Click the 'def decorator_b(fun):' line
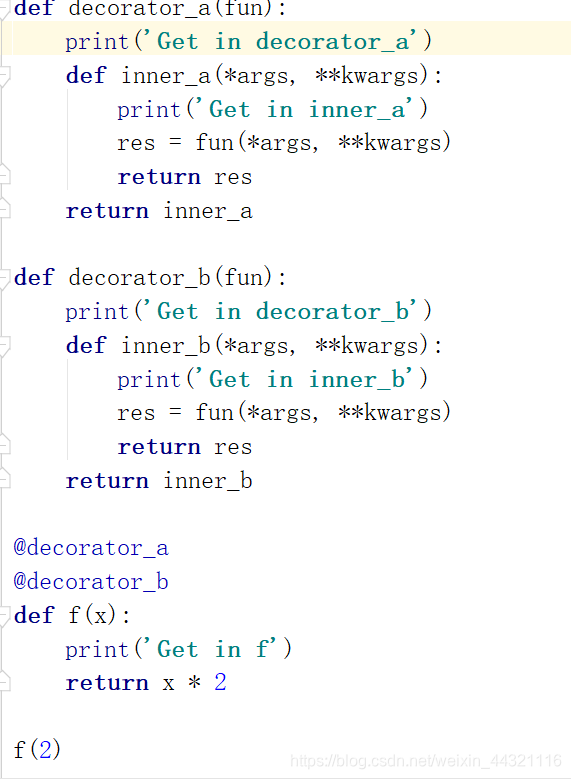The image size is (571, 779). click(151, 277)
